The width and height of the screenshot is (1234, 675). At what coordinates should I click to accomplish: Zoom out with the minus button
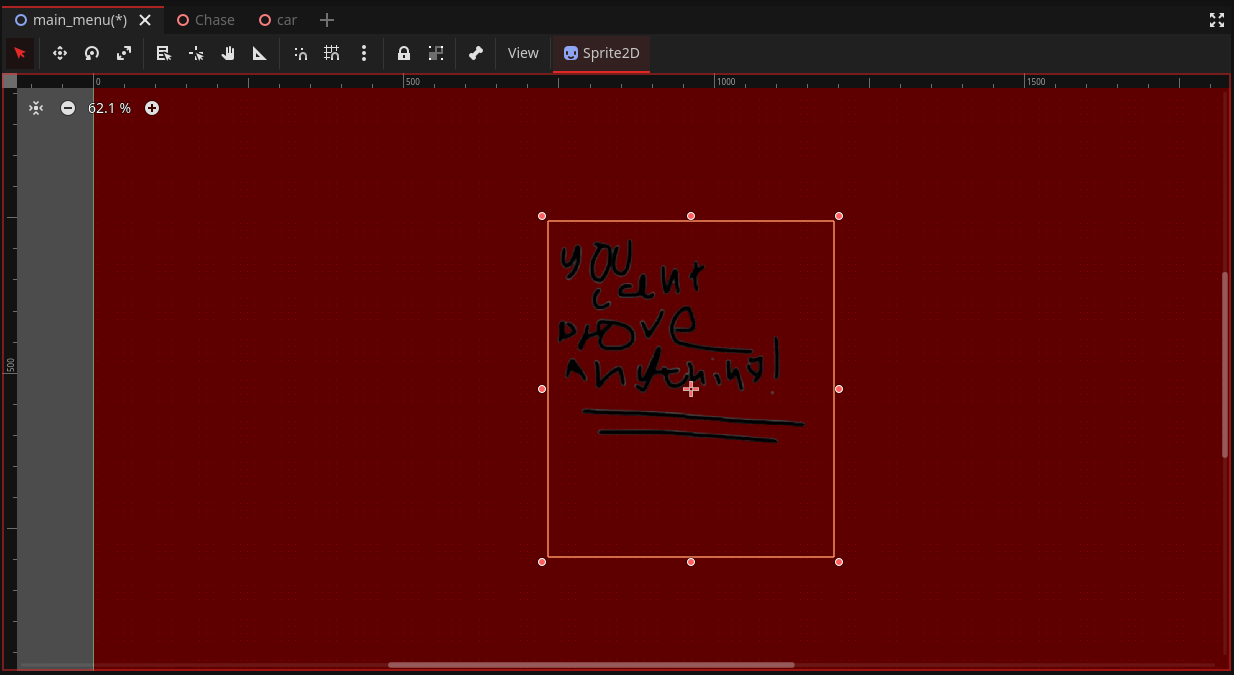pyautogui.click(x=68, y=108)
